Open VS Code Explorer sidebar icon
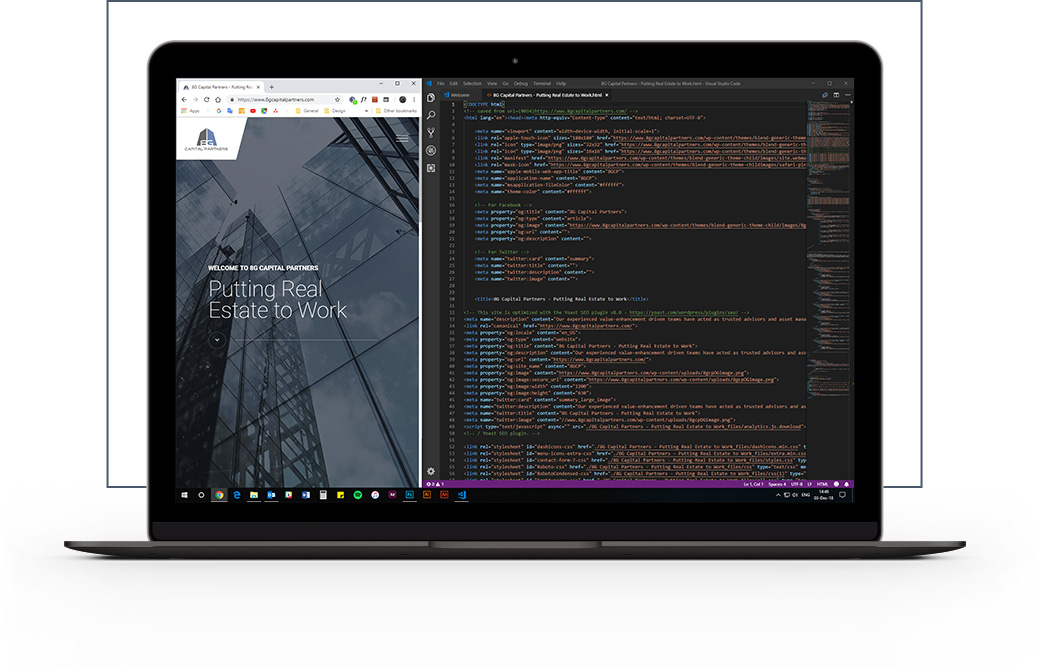The height and width of the screenshot is (667, 1038). (431, 97)
